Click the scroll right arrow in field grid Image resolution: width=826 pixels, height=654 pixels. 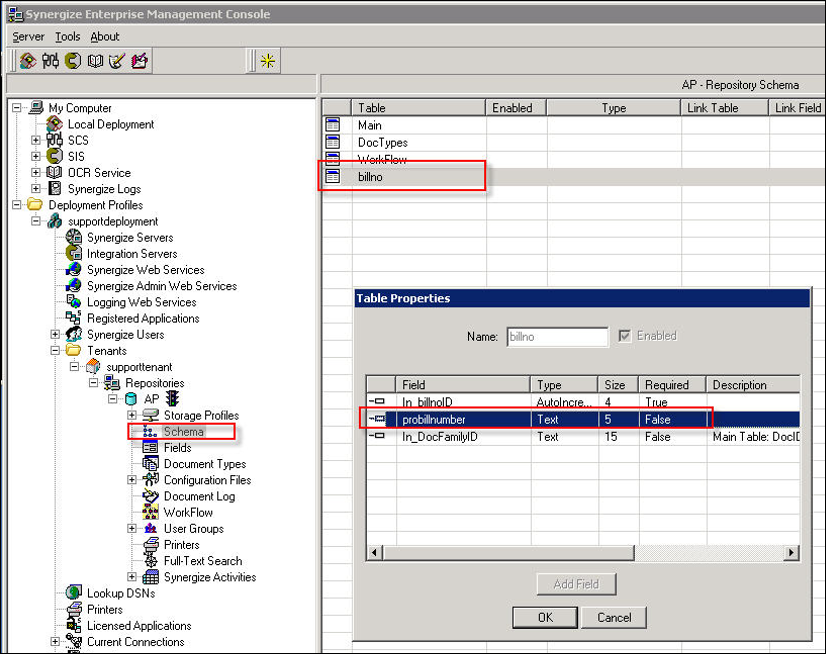tap(791, 553)
